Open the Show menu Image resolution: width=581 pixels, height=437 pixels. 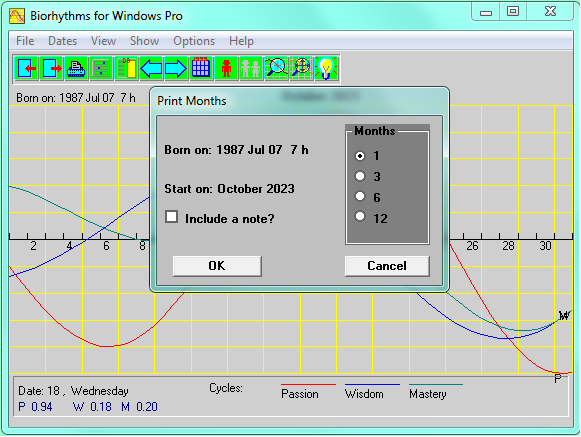pos(144,41)
